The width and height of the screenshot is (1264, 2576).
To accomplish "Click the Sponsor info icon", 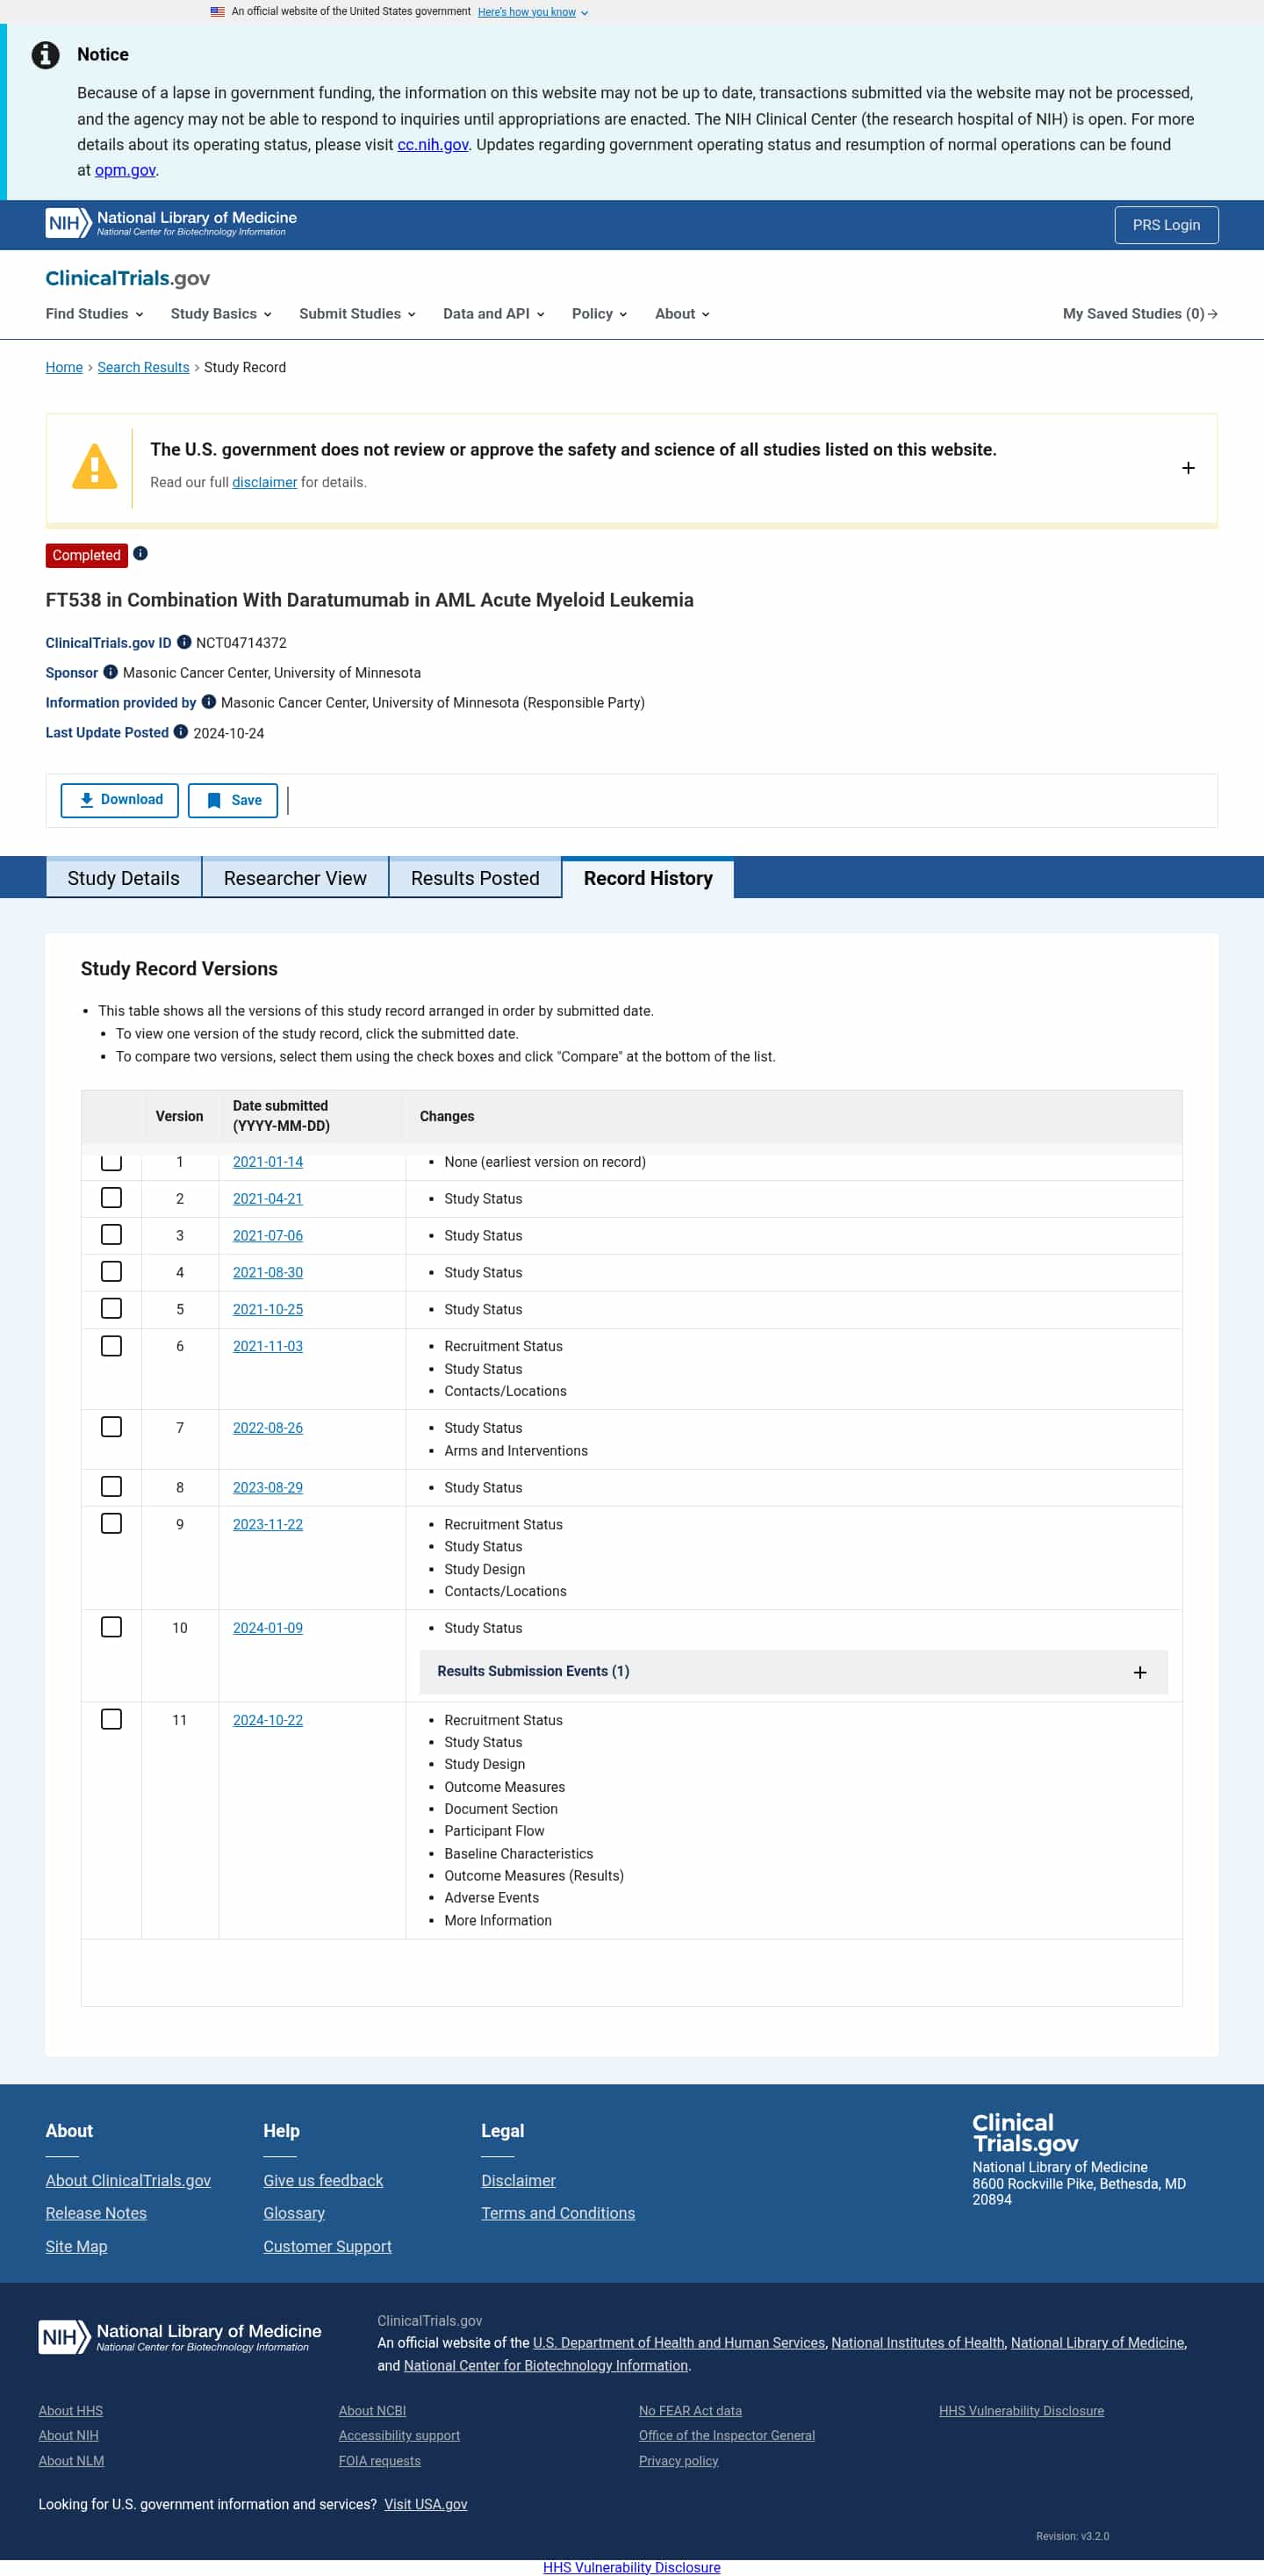I will [111, 672].
